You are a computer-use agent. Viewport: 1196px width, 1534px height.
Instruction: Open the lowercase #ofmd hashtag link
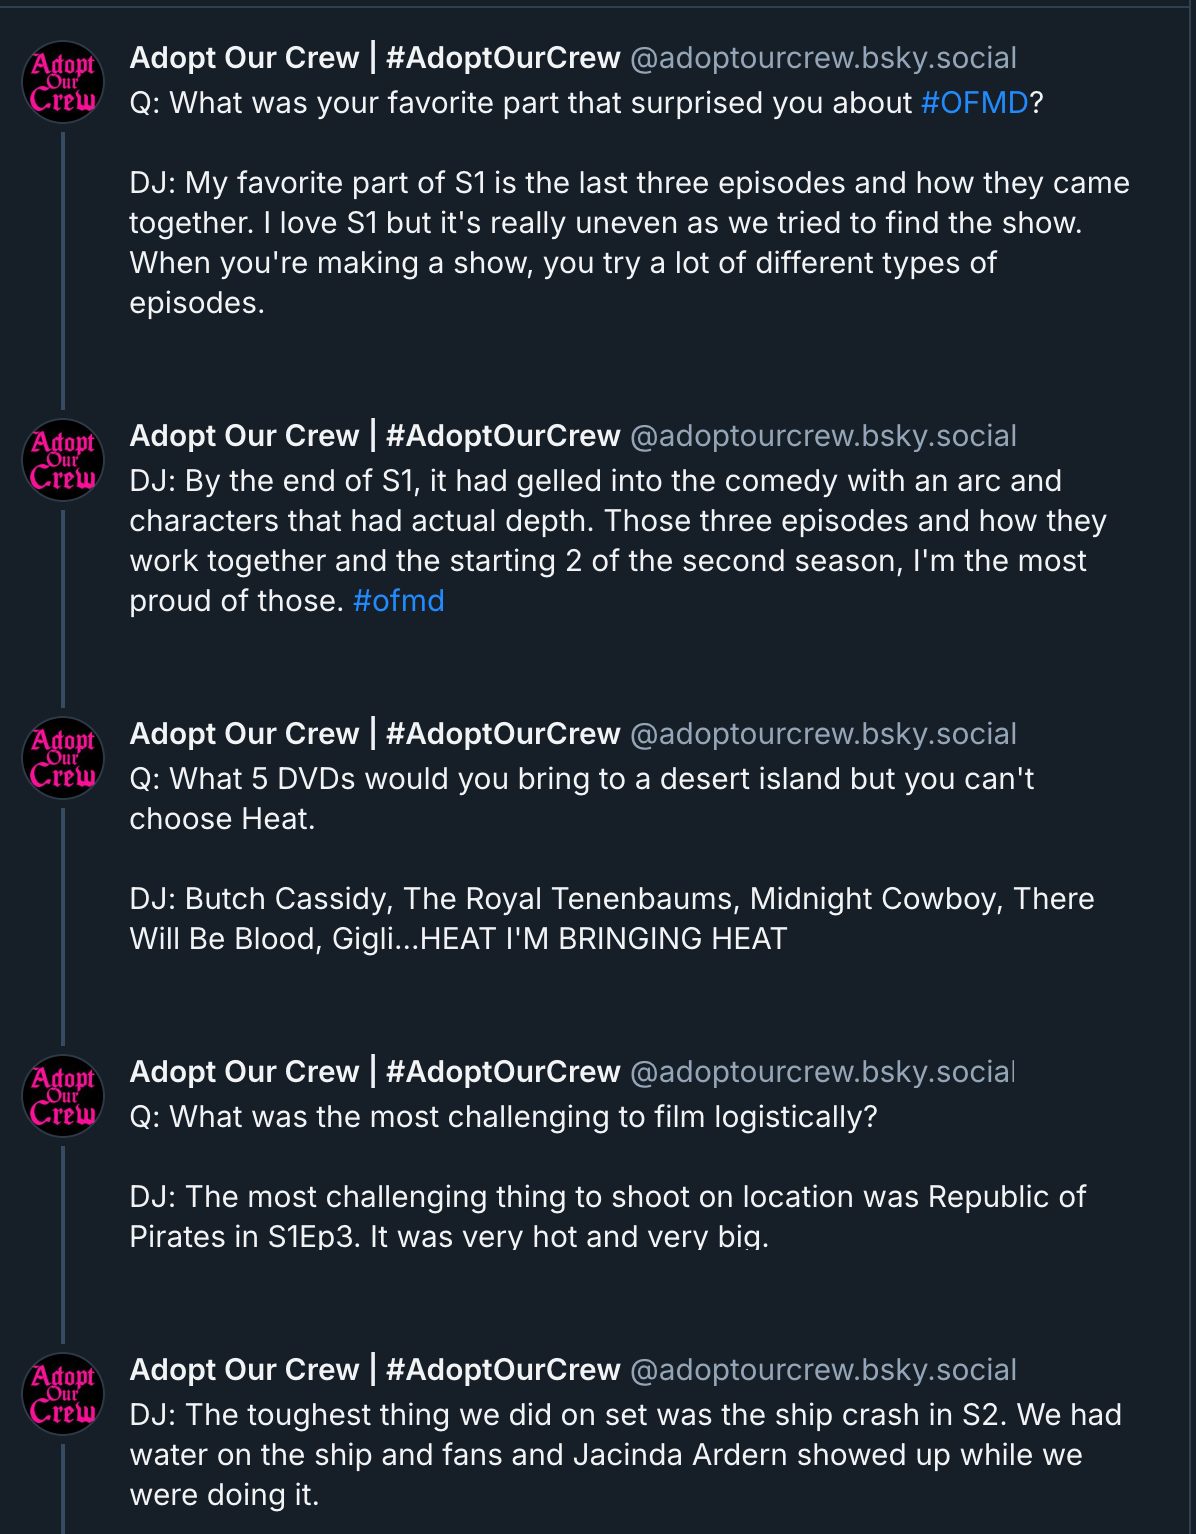(398, 601)
